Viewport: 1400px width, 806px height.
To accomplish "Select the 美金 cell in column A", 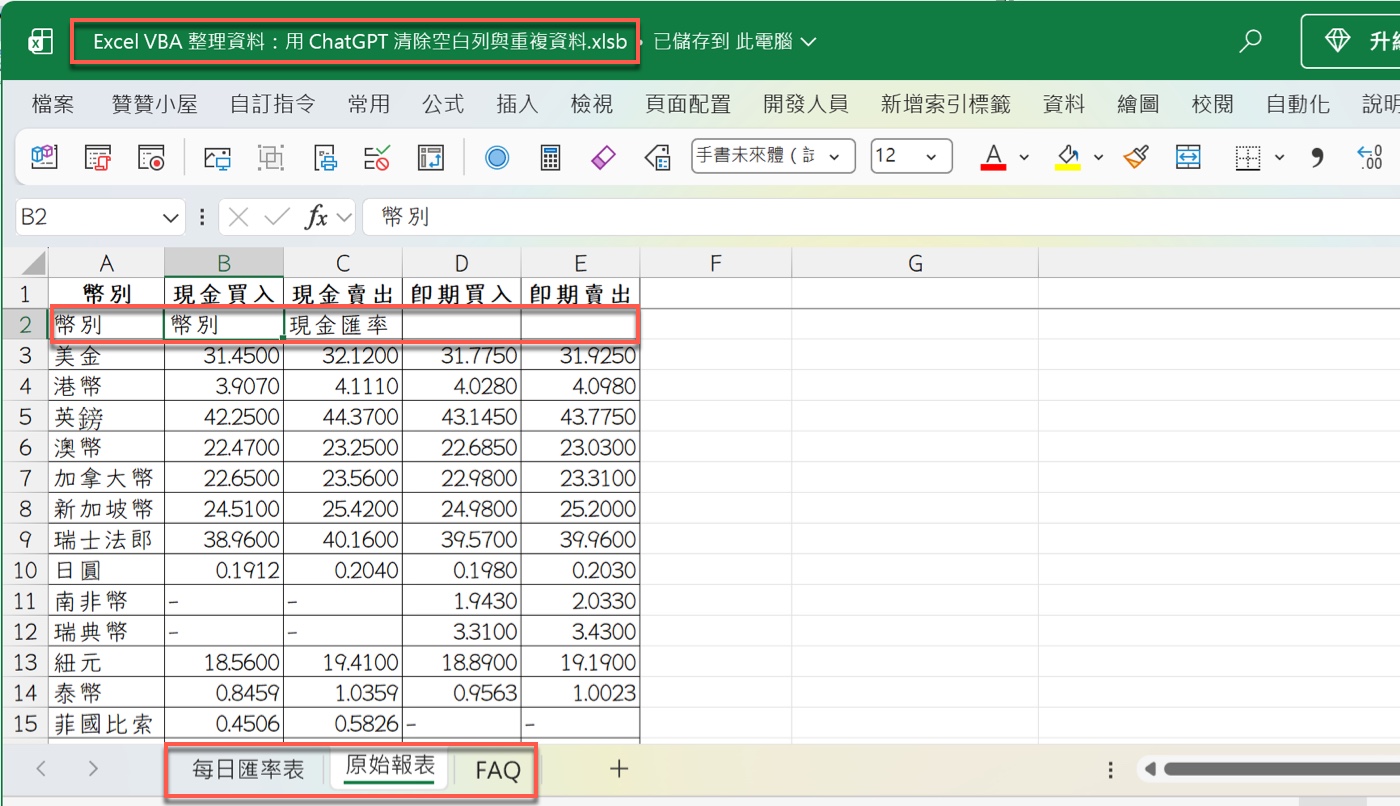I will [106, 356].
